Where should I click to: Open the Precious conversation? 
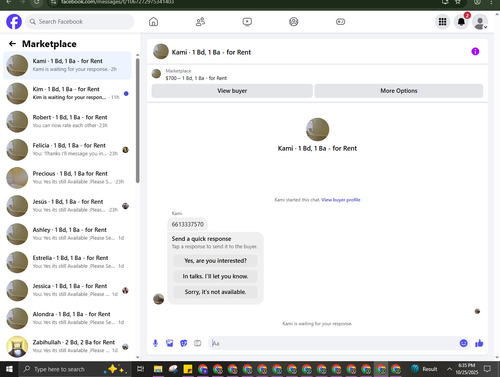tap(67, 178)
